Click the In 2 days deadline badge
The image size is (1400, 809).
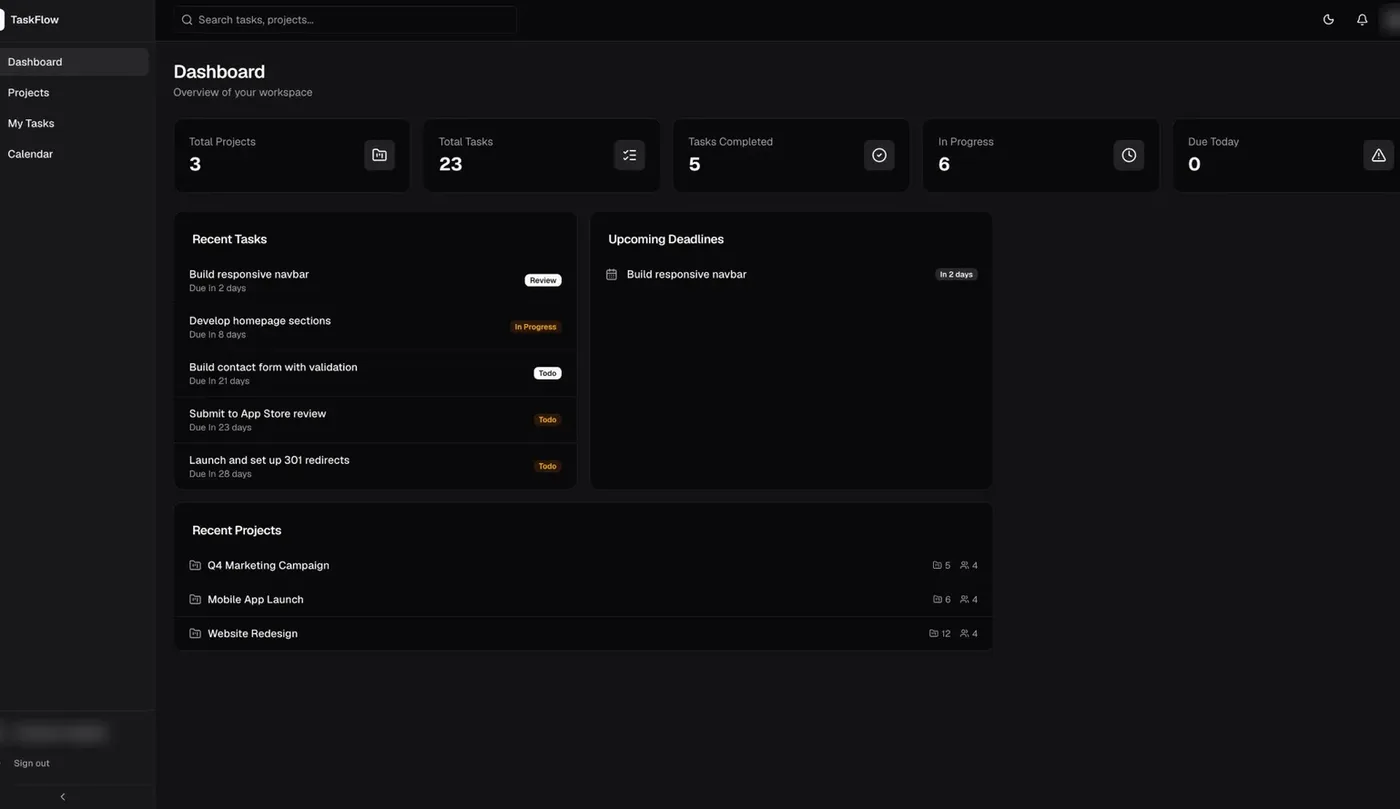(x=956, y=274)
